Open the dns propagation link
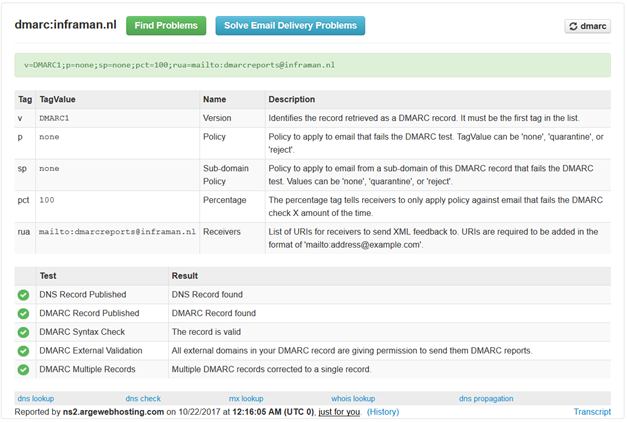Screen dimensions: 627x422 click(x=486, y=399)
